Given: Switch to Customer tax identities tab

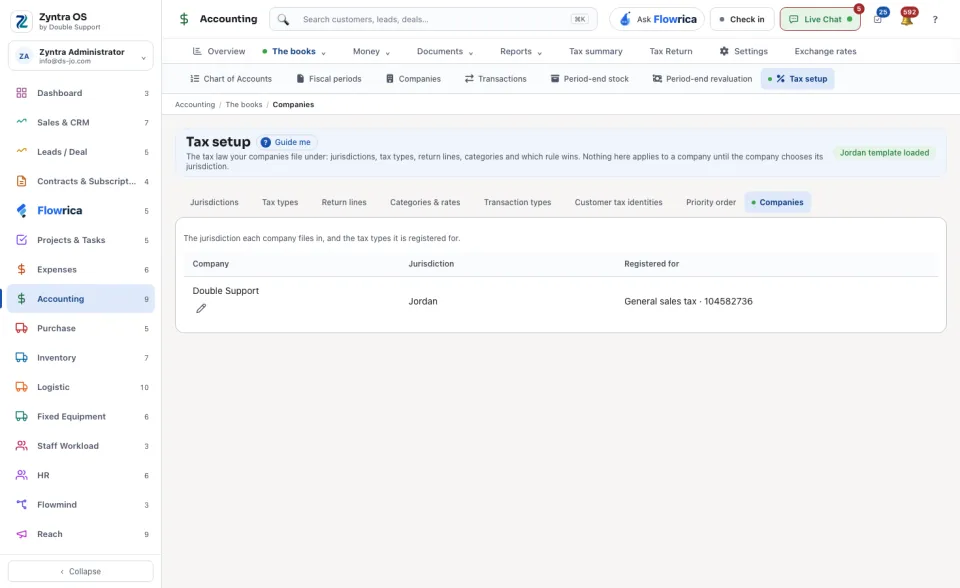Looking at the screenshot, I should (618, 203).
